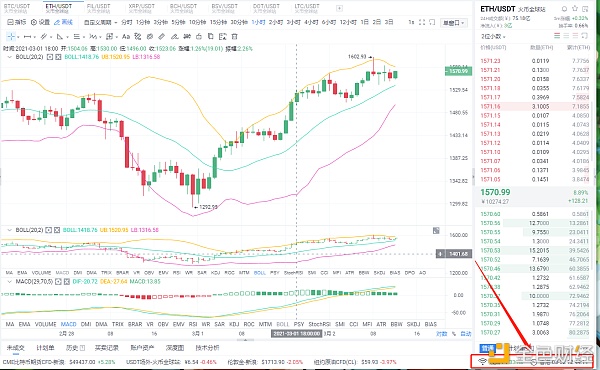The width and height of the screenshot is (600, 370).
Task: Enable VOLUME in the MACD pane indicator row
Action: tap(46, 324)
